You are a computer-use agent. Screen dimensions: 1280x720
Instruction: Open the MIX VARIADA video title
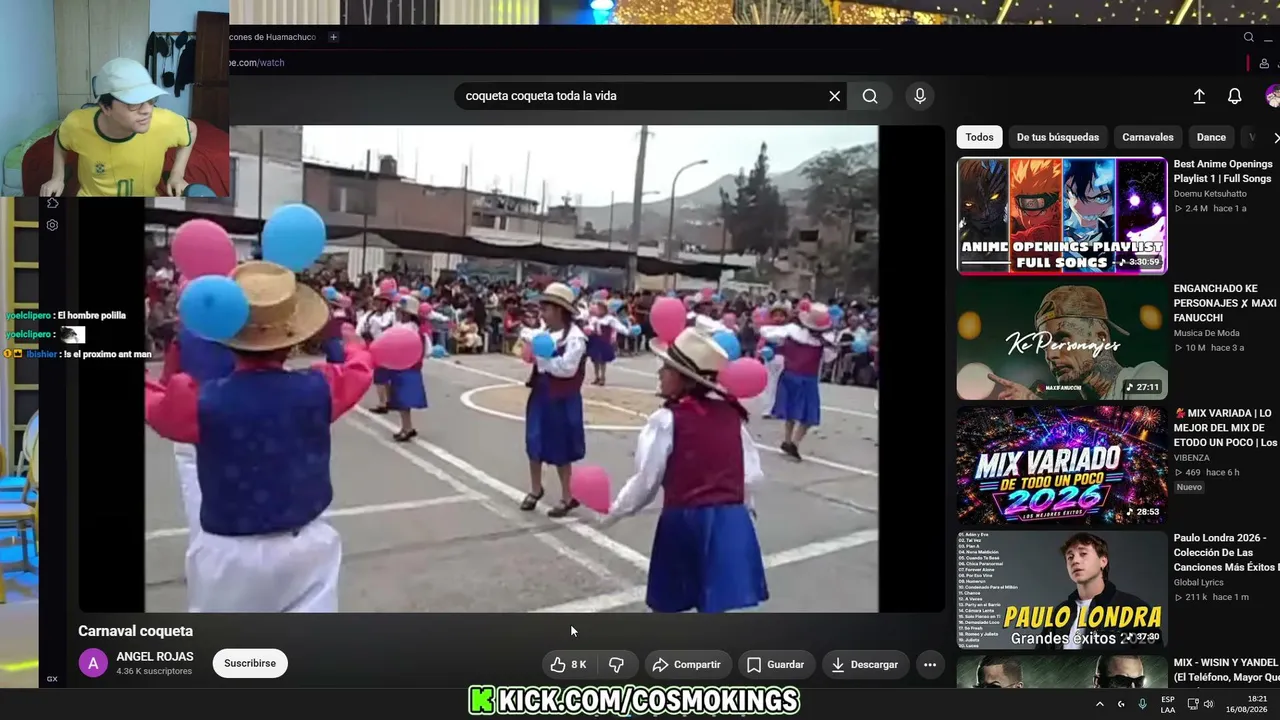click(1226, 428)
